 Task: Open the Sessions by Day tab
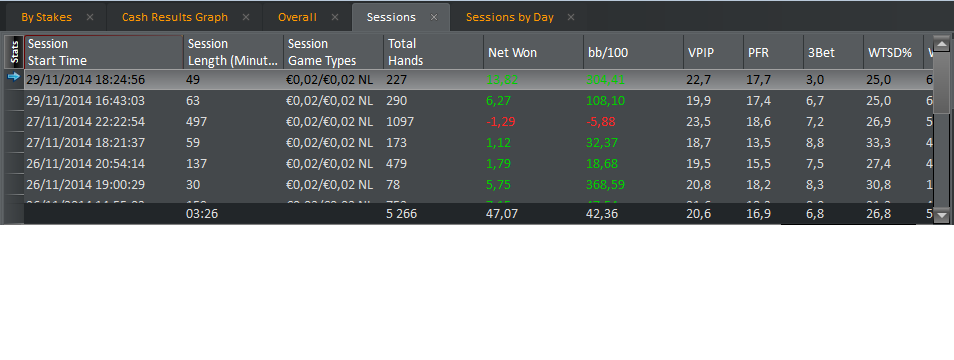click(510, 17)
